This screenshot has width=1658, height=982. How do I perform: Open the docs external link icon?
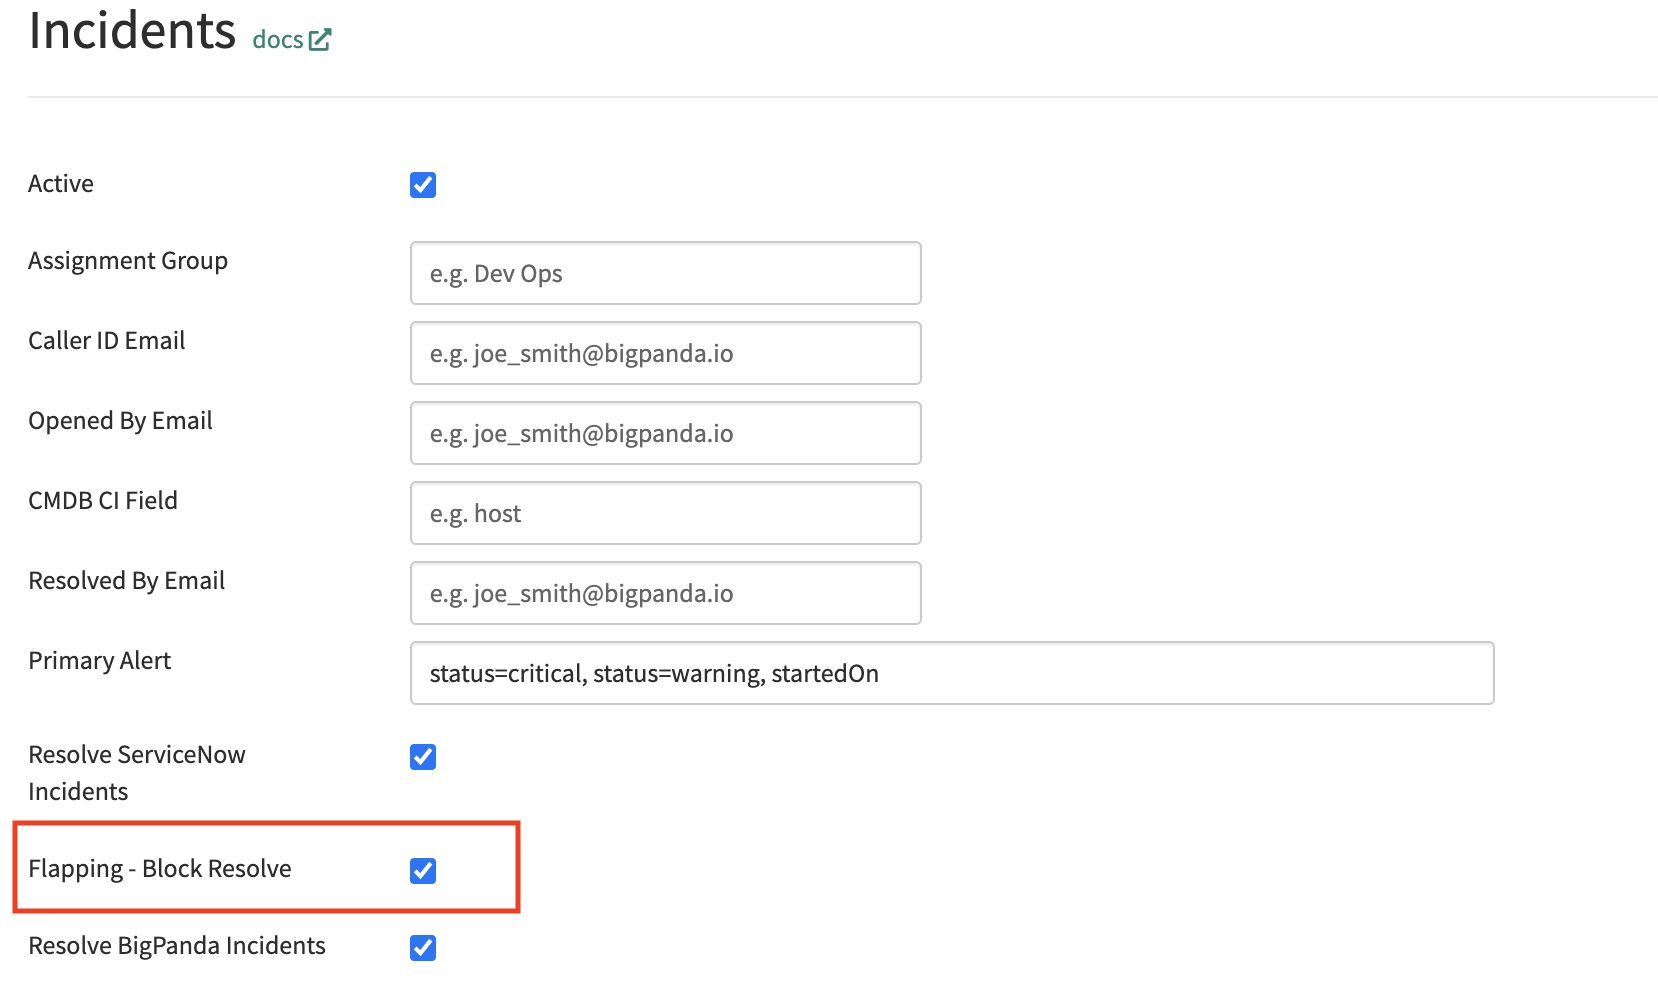tap(320, 40)
